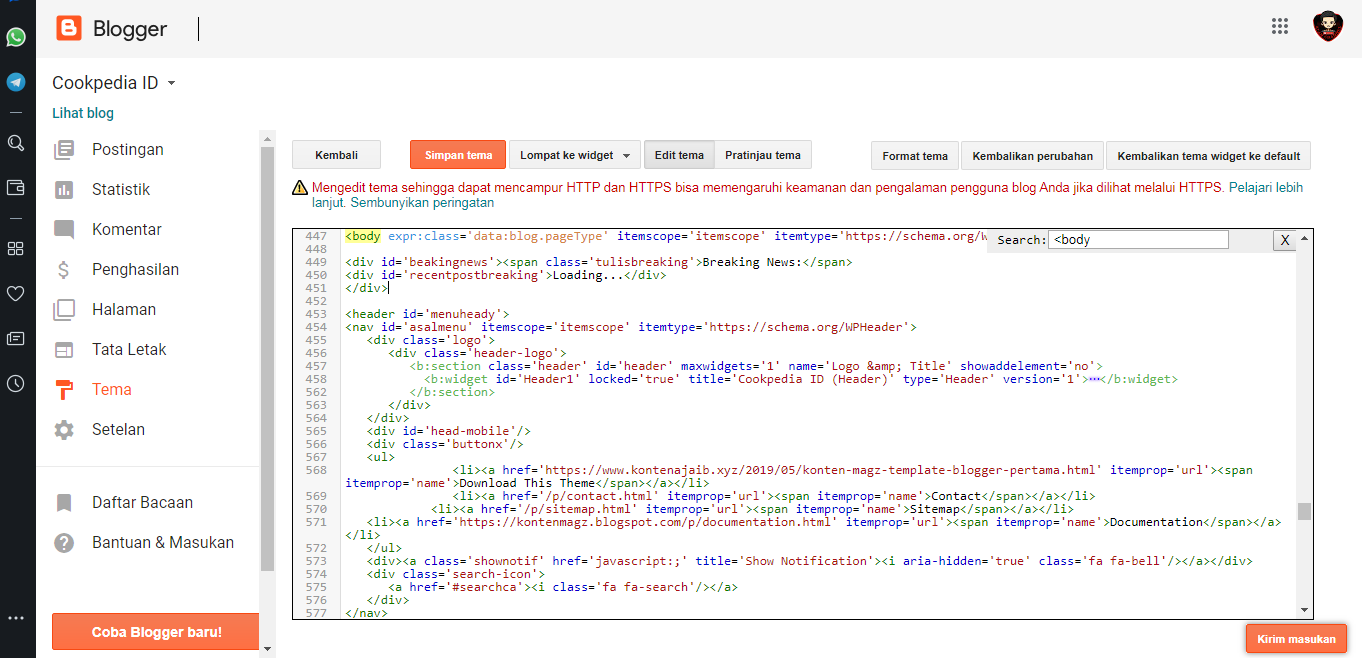The image size is (1362, 658).
Task: Open WhatsApp from the browser sidebar
Action: [16, 37]
